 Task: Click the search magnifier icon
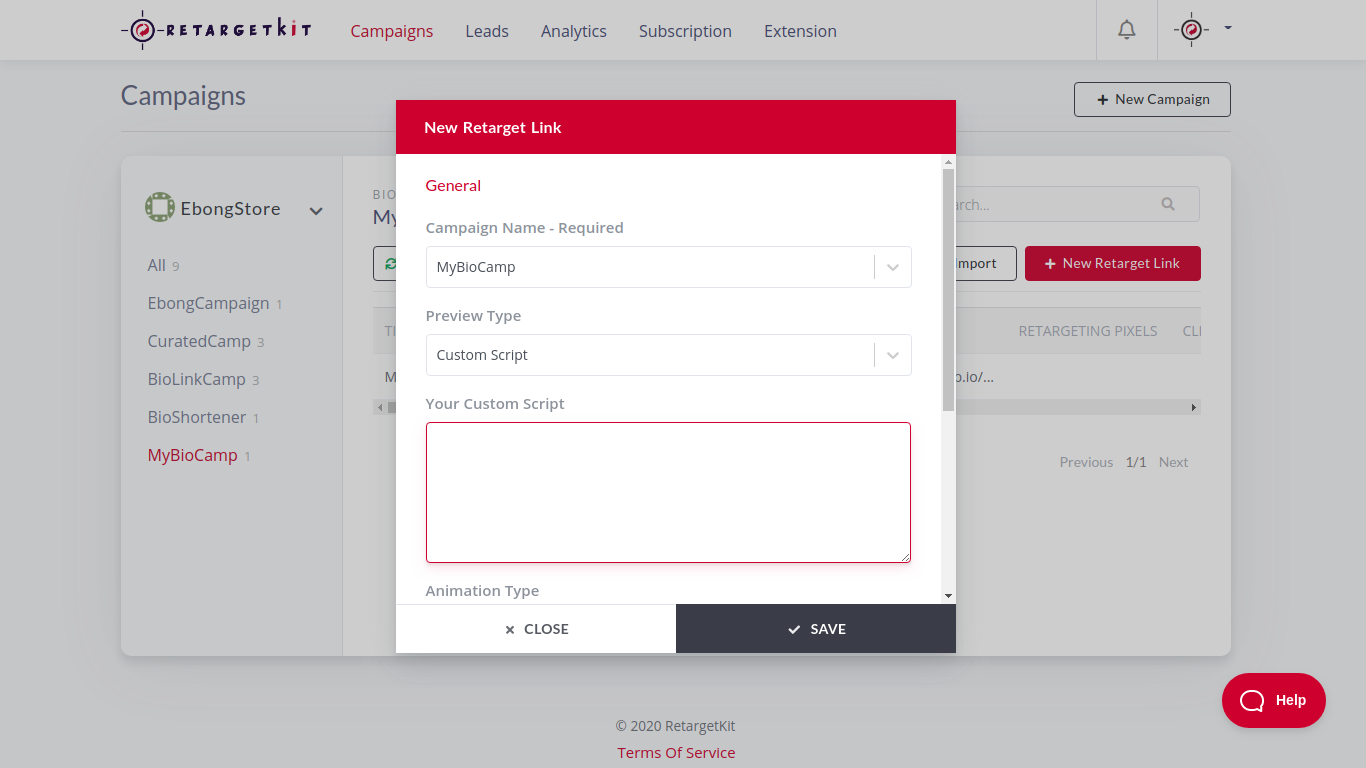coord(1168,204)
